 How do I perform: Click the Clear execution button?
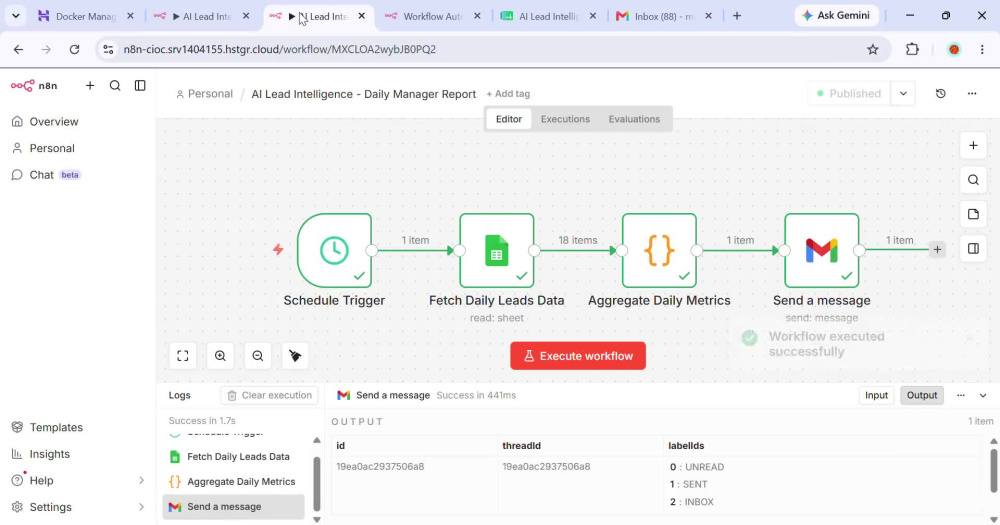click(x=270, y=395)
